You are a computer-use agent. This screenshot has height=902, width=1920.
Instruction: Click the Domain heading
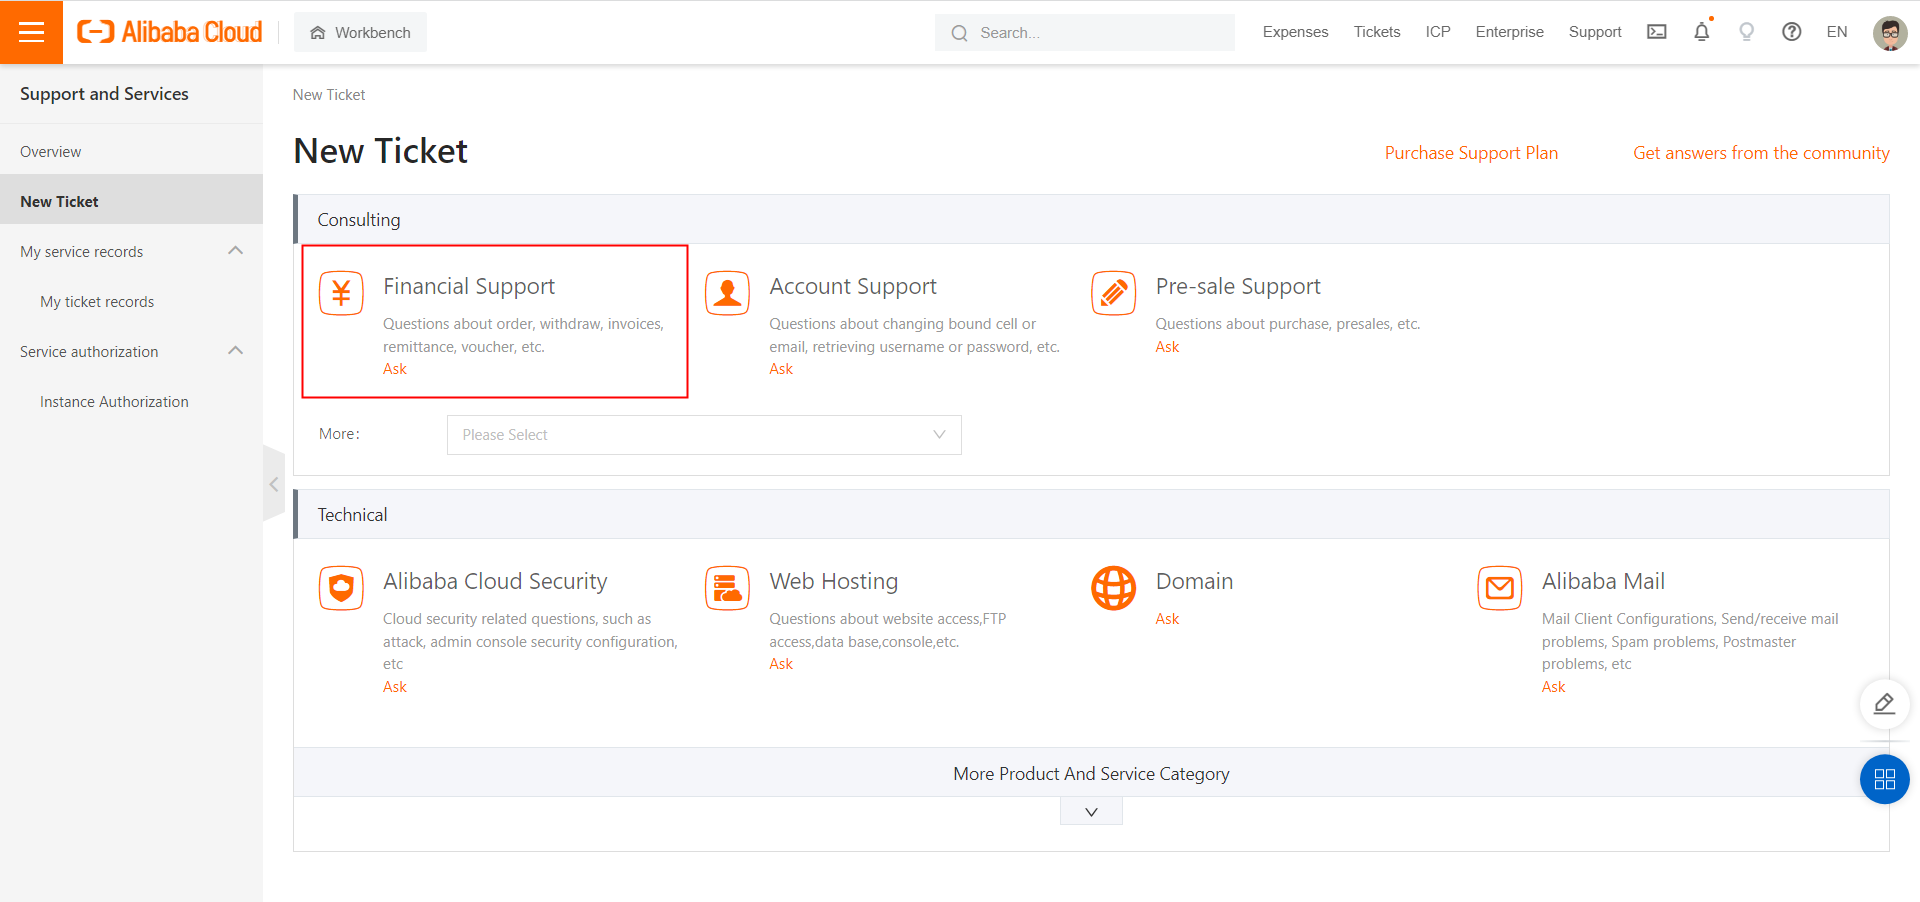tap(1194, 581)
